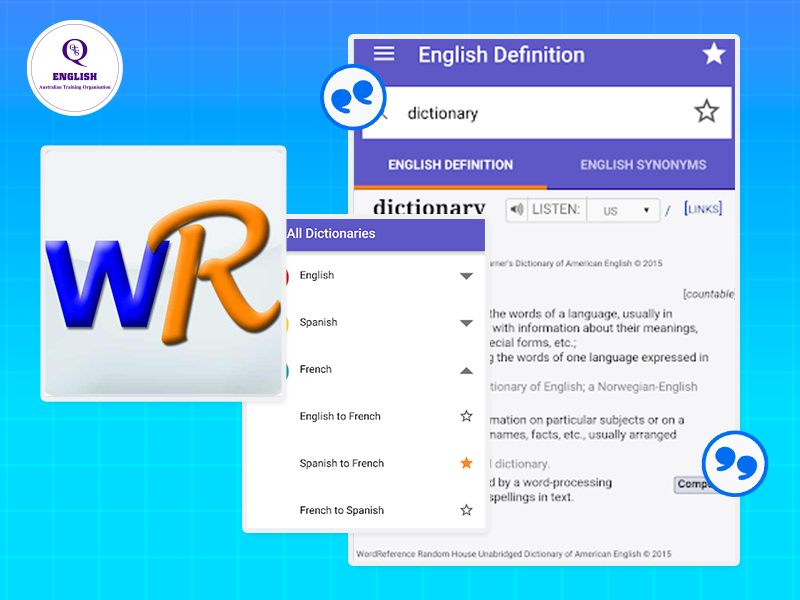The width and height of the screenshot is (800, 600).
Task: Open the [LINKS] link
Action: (703, 209)
